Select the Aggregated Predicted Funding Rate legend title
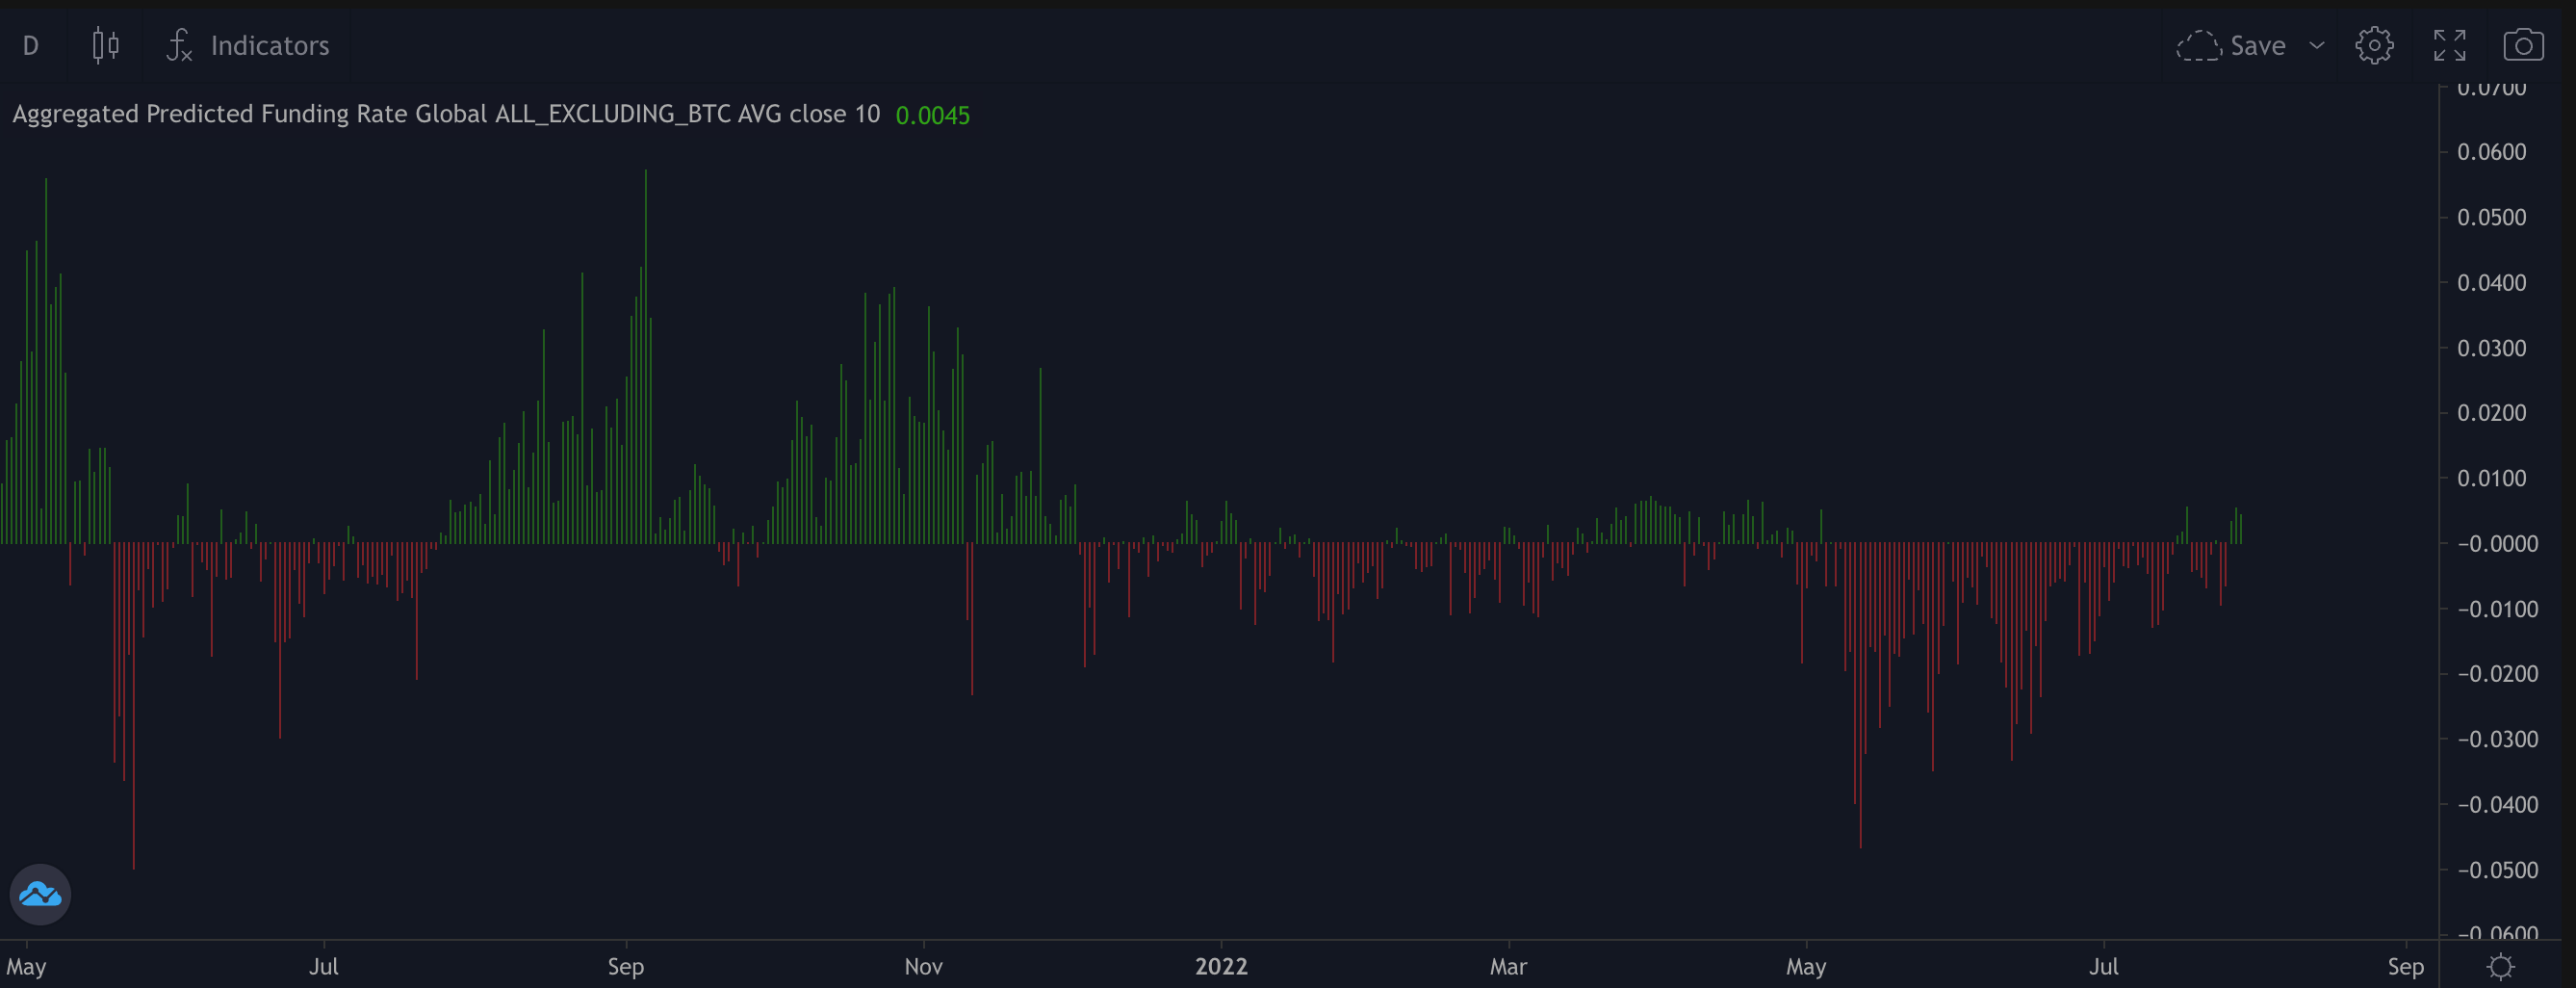2576x988 pixels. 446,114
